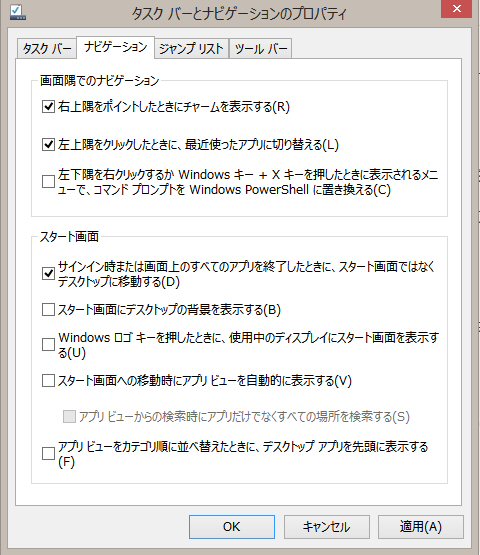Enable replacing Command Prompt with PowerShell (C)
The height and width of the screenshot is (555, 480).
48,182
